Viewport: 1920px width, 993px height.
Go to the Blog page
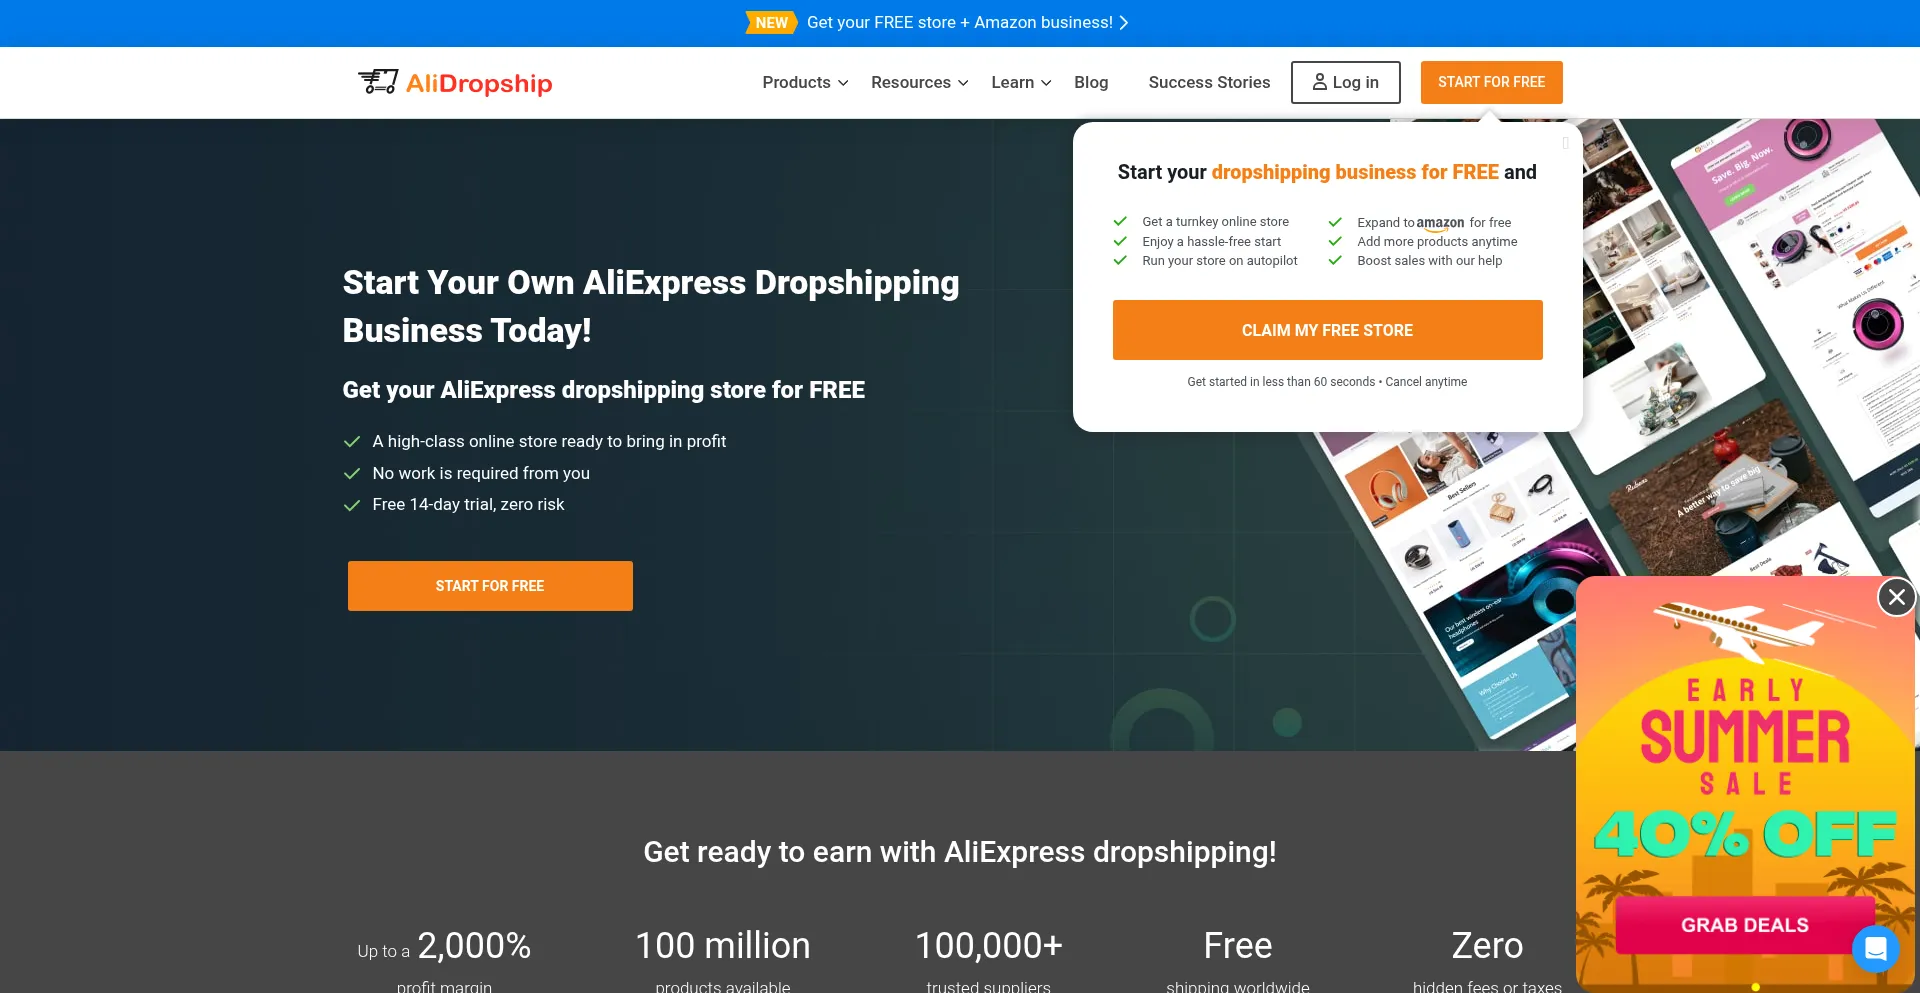pyautogui.click(x=1091, y=82)
